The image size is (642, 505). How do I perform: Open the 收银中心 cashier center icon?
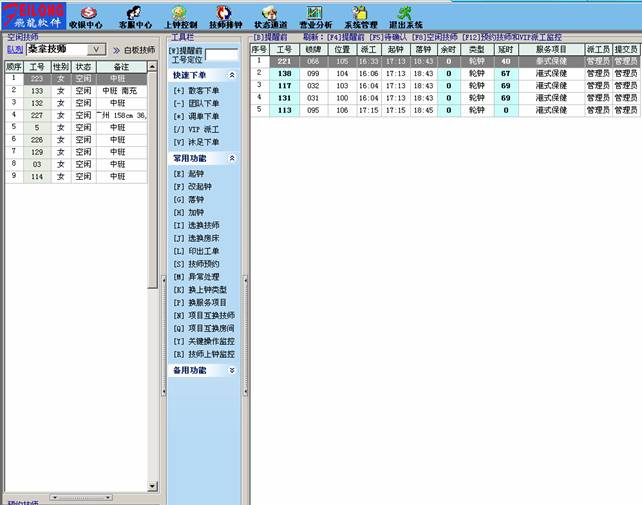[x=87, y=17]
